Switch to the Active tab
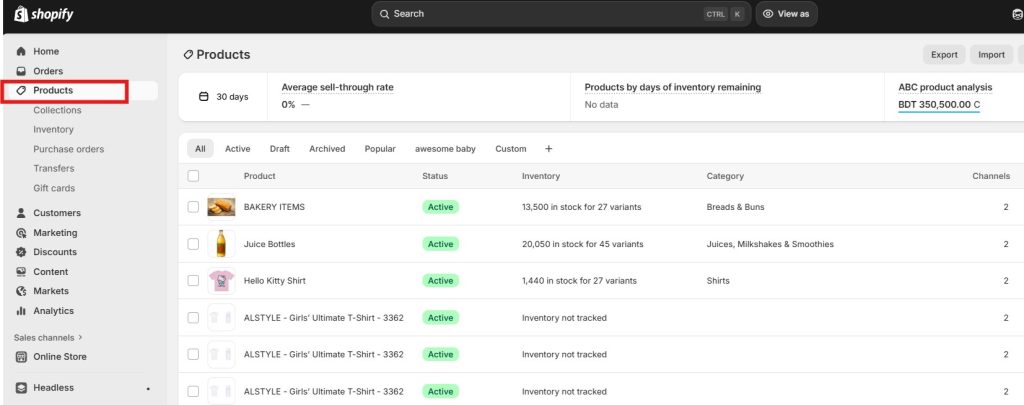This screenshot has height=405, width=1024. click(x=238, y=149)
